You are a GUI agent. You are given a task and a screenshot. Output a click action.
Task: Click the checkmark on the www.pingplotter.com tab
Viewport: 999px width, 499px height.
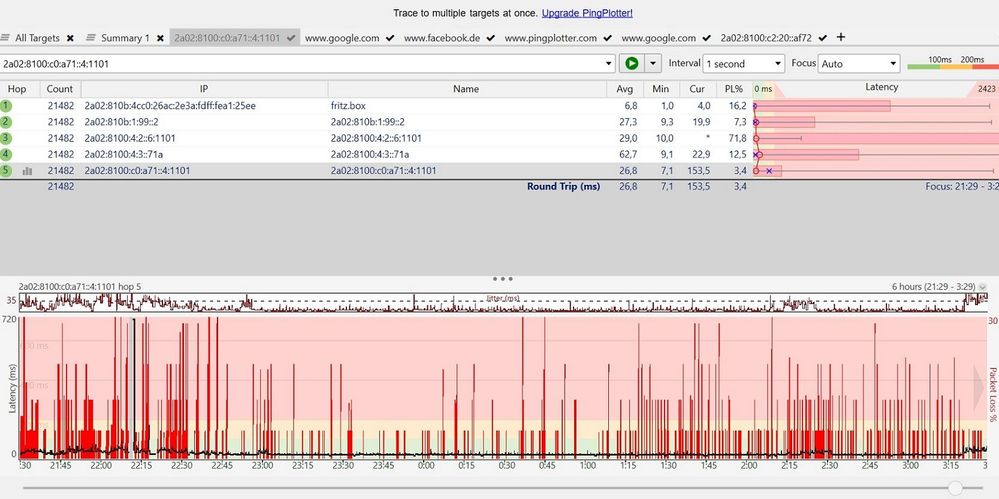(x=607, y=38)
